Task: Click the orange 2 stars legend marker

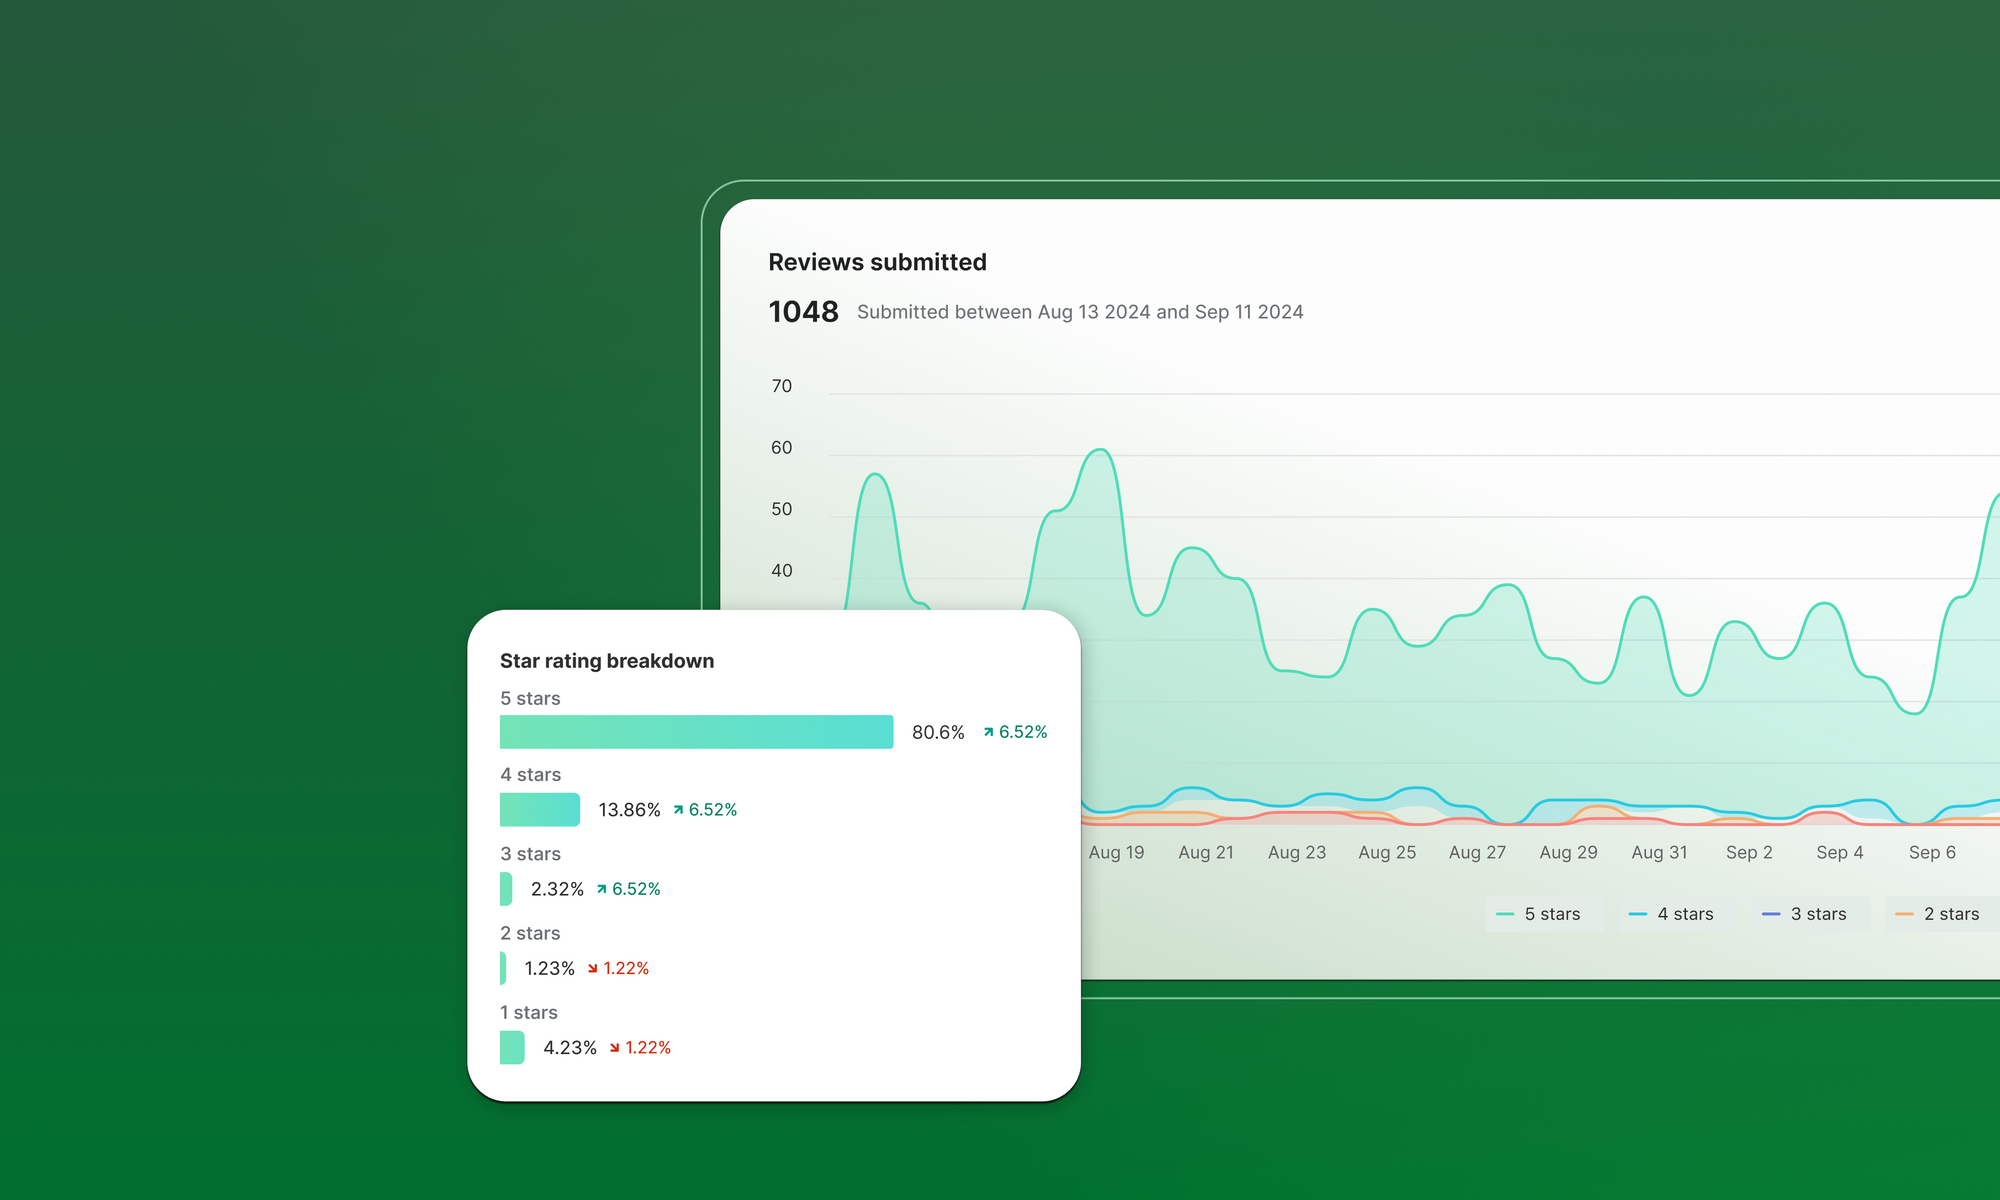Action: tap(1904, 913)
